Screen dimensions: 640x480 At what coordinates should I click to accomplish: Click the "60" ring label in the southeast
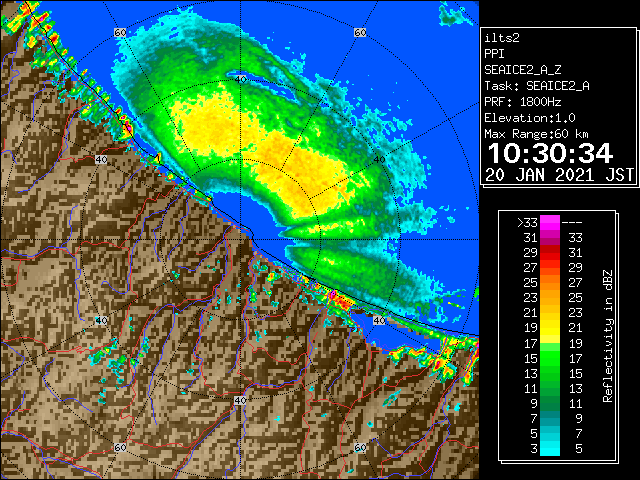point(360,447)
